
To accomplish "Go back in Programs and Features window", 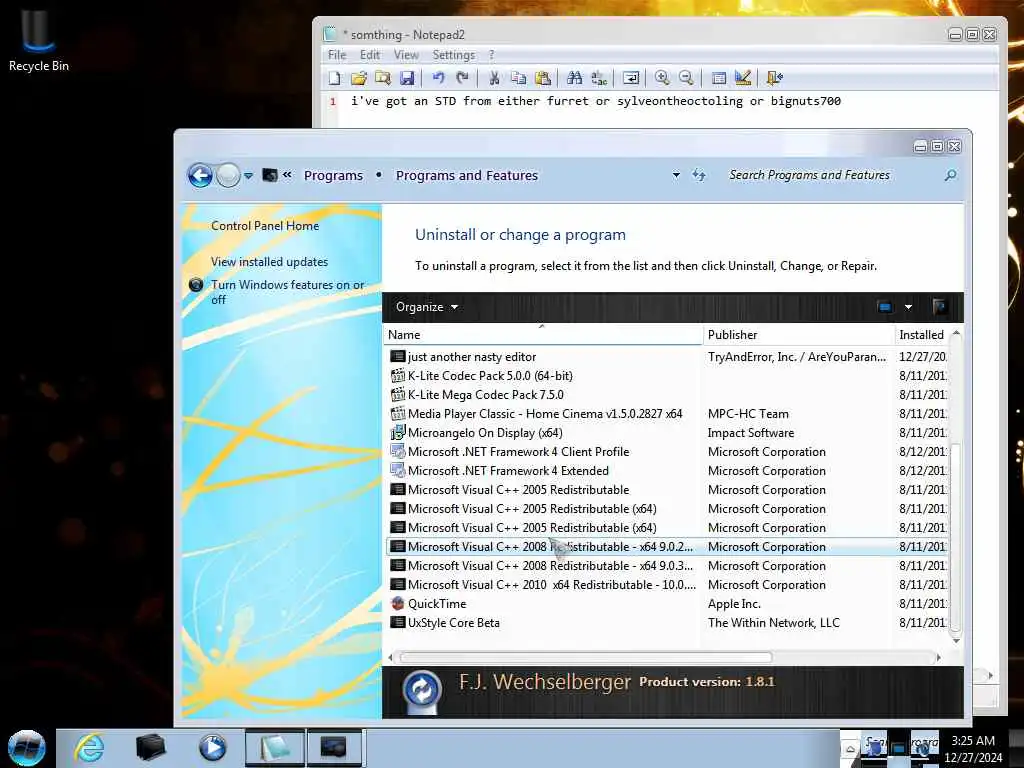I will pos(200,175).
